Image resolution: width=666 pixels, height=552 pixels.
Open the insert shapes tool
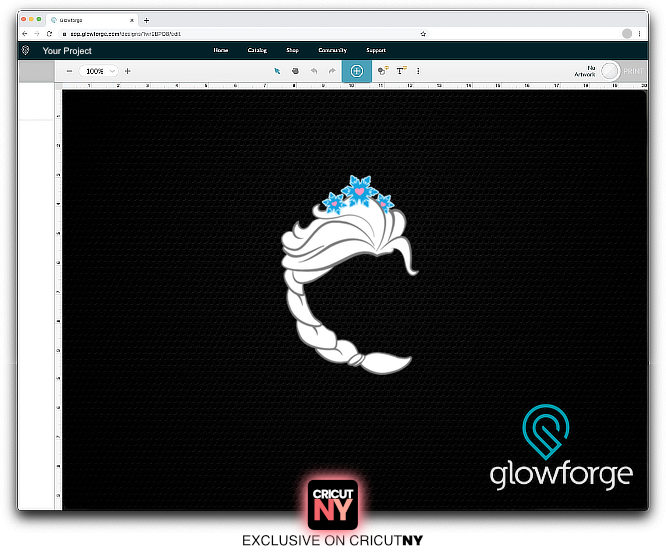(x=383, y=70)
